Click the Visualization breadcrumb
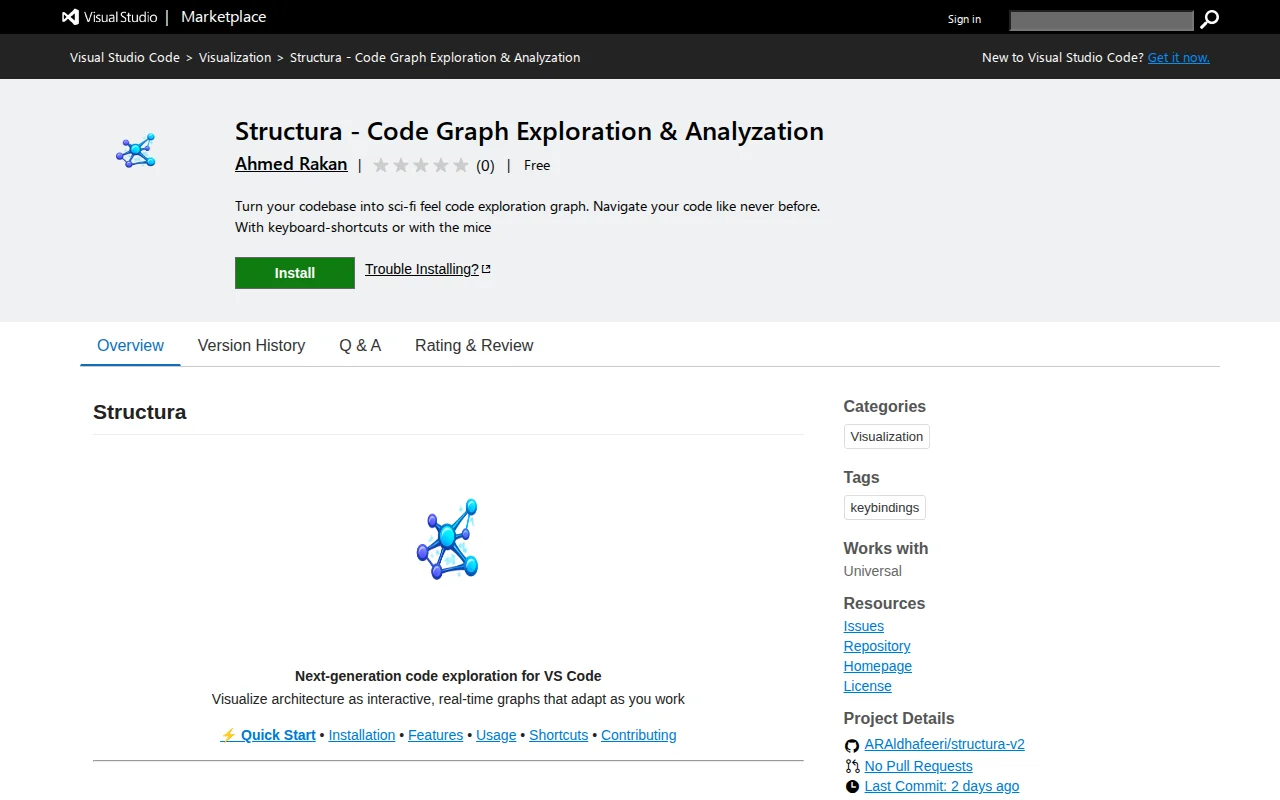Viewport: 1280px width, 800px height. pos(235,58)
